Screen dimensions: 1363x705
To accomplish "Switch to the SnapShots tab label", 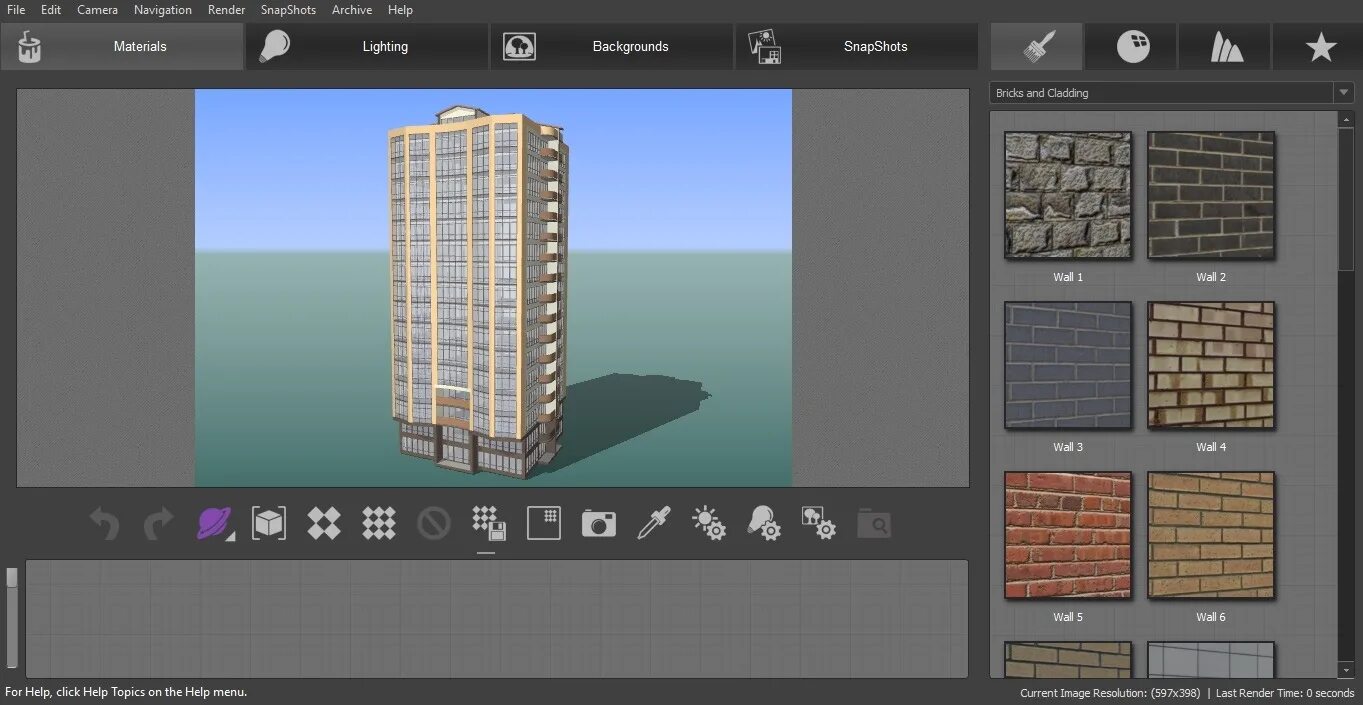I will click(x=876, y=46).
